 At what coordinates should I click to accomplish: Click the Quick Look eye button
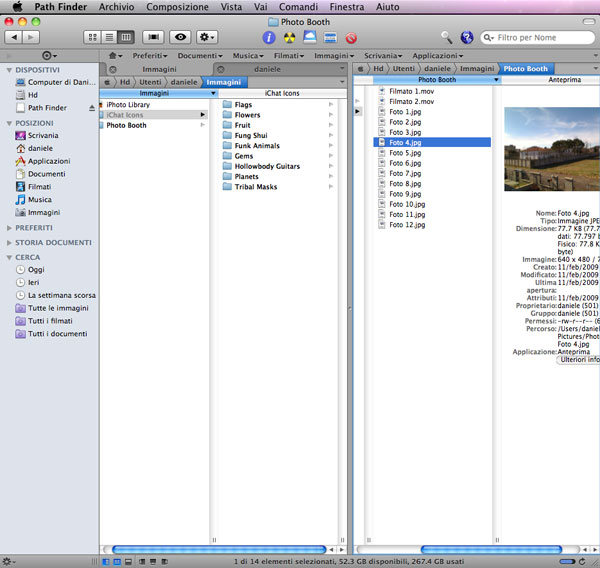180,37
